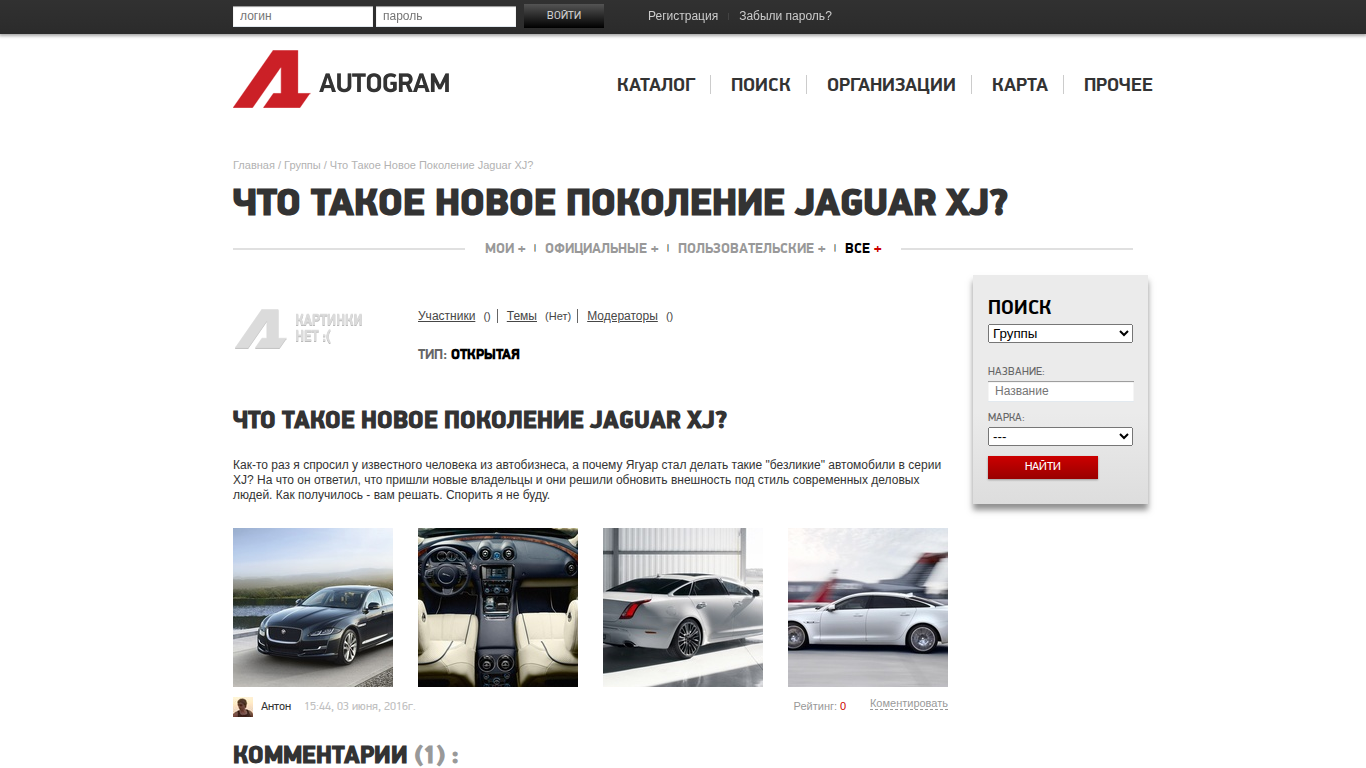Click the red Найти search button
Image resolution: width=1366 pixels, height=768 pixels.
tap(1043, 467)
